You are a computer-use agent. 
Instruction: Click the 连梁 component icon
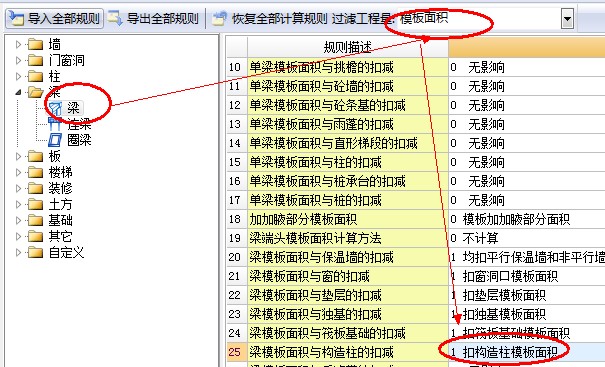55,124
